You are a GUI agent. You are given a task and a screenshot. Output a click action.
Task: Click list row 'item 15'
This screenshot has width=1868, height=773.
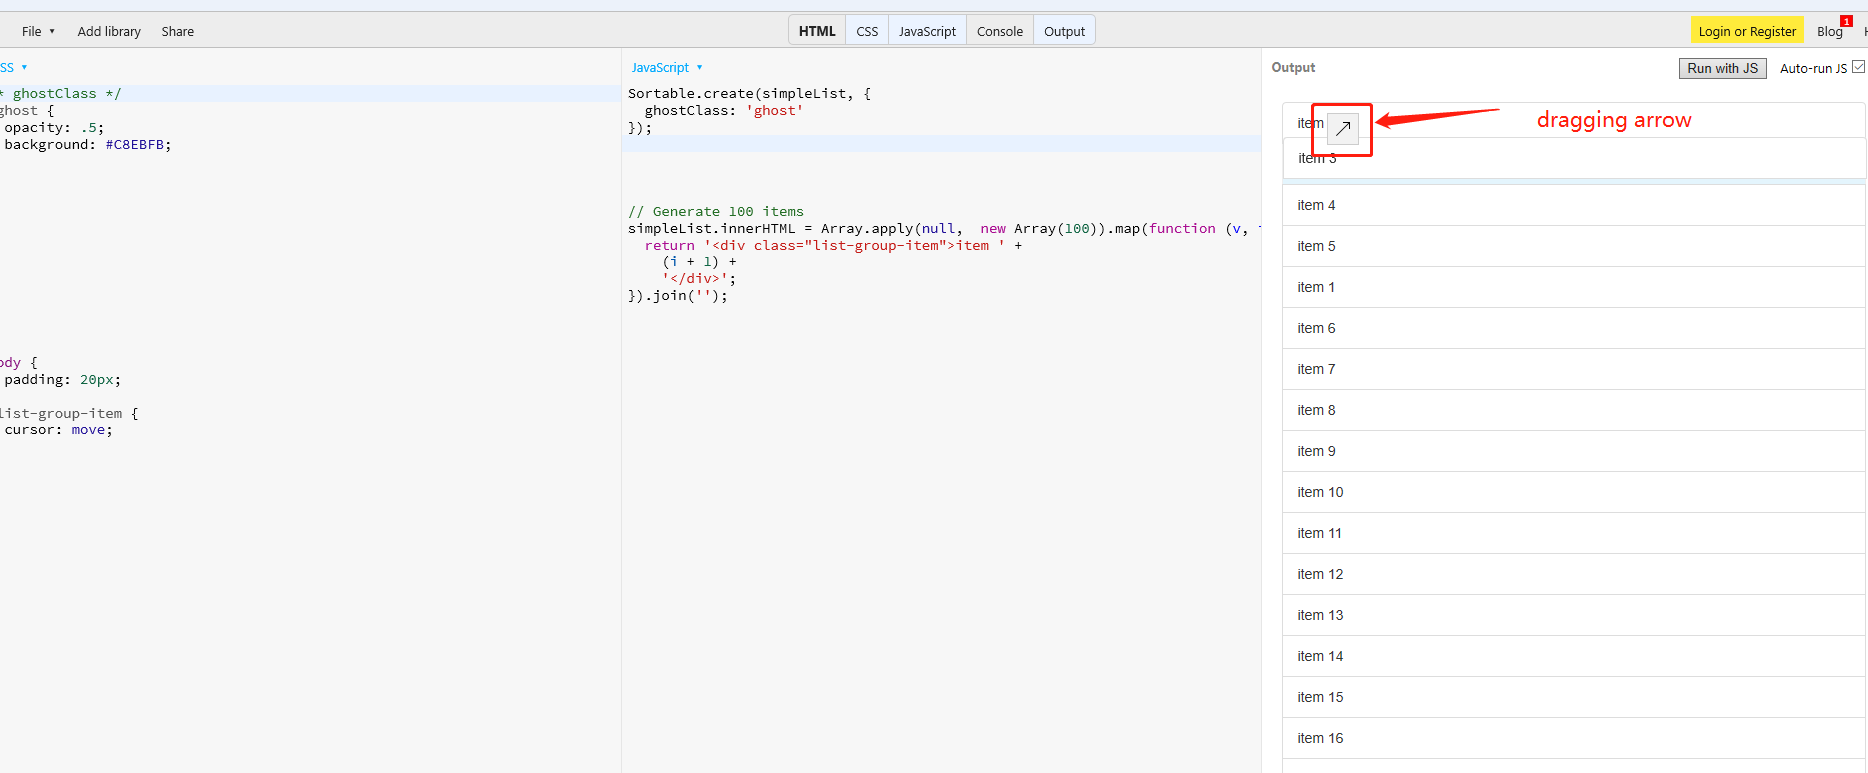coord(1574,697)
